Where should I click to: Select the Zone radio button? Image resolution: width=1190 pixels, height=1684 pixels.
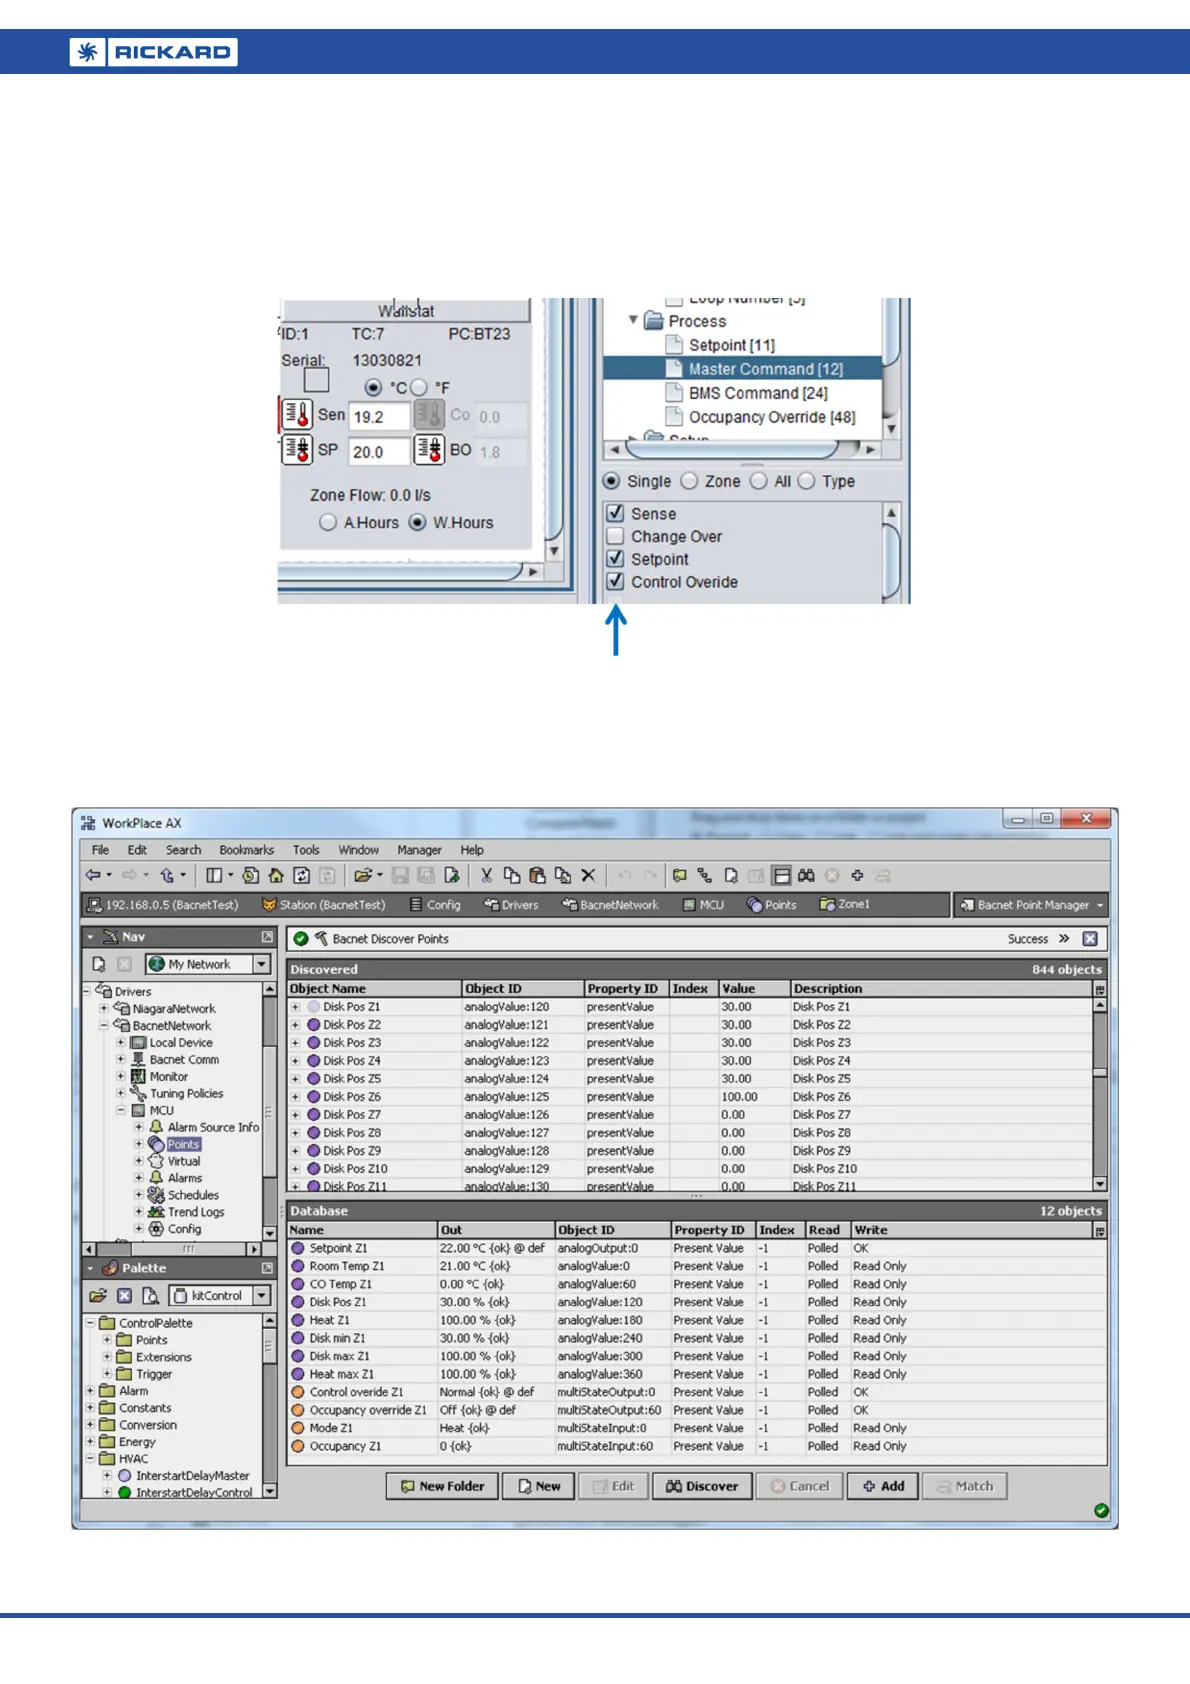click(689, 481)
